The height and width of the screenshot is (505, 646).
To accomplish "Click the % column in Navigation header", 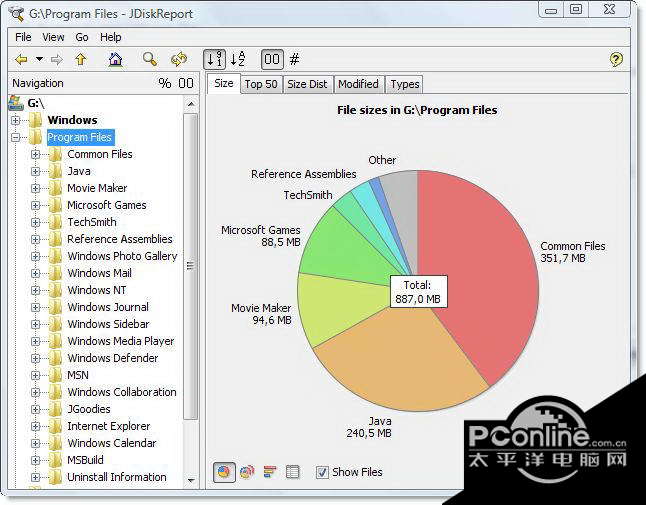I will pos(165,83).
